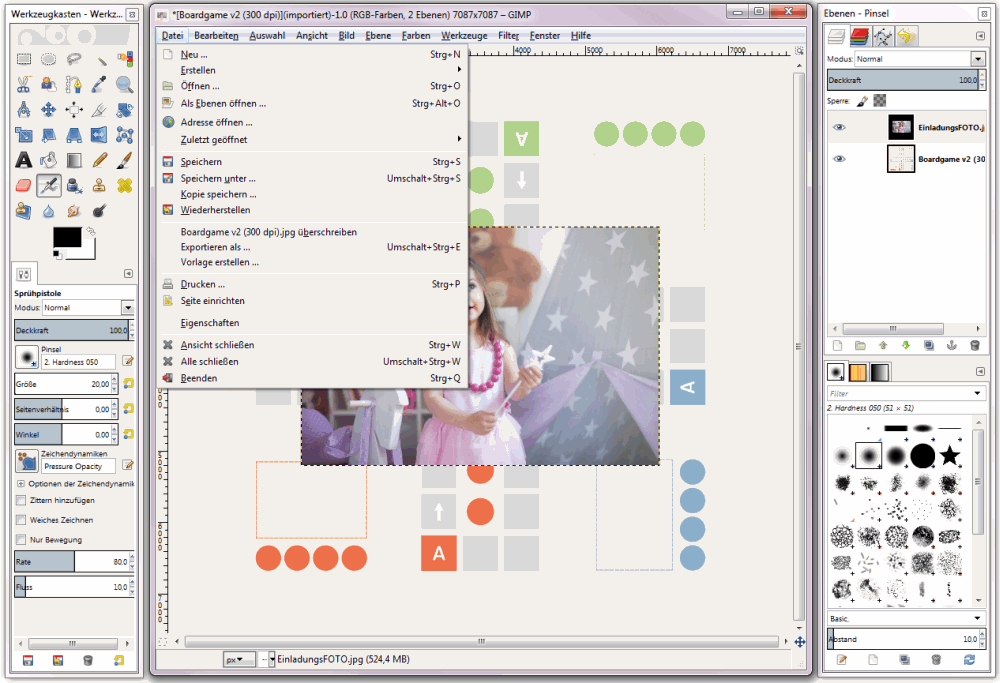The width and height of the screenshot is (1000, 683).
Task: Select the Eraser tool
Action: coord(24,186)
